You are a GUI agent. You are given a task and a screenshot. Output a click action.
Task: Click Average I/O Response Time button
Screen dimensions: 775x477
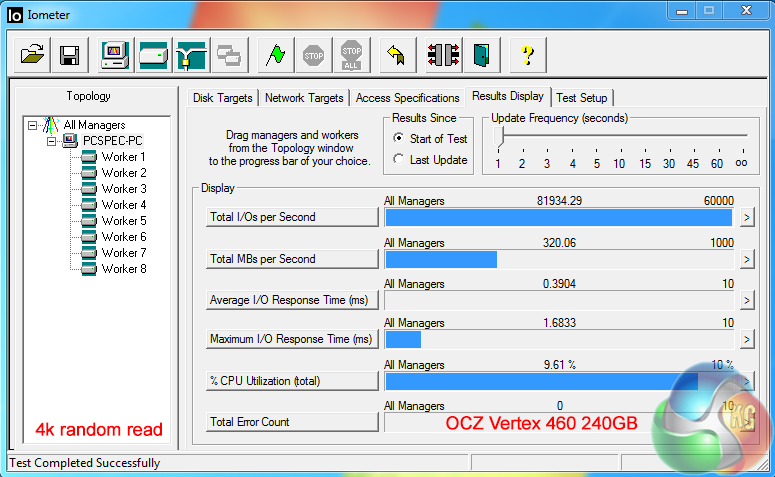pyautogui.click(x=292, y=300)
